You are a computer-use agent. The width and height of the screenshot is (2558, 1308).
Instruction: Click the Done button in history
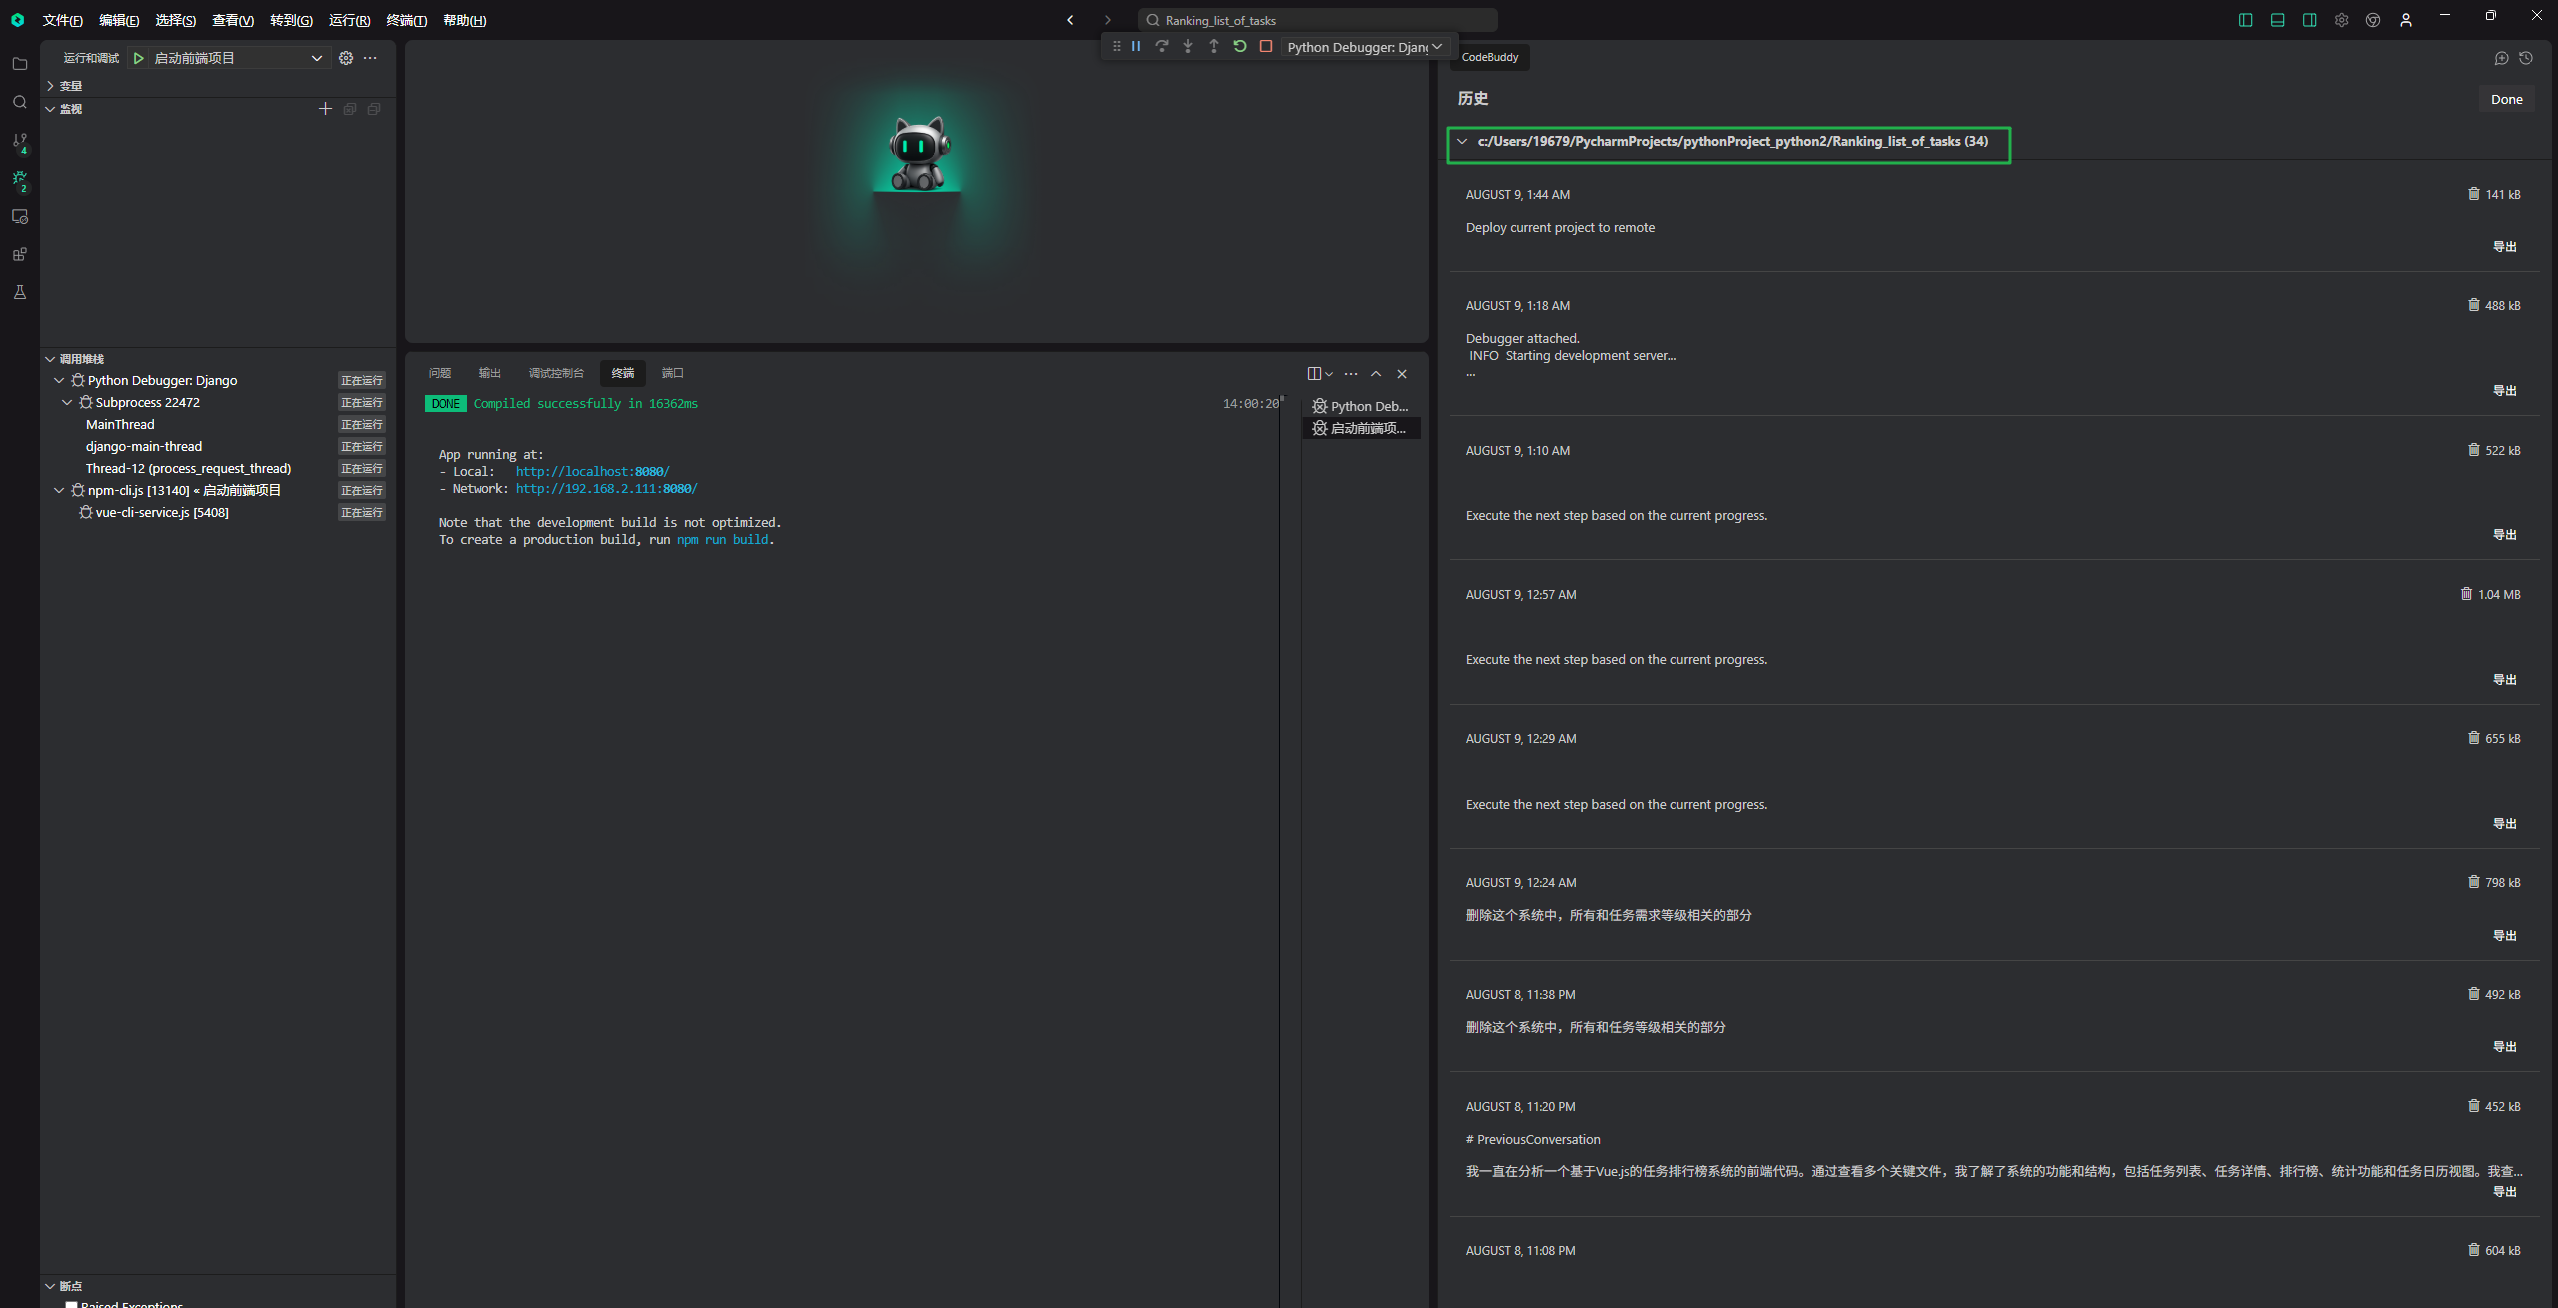(2506, 99)
